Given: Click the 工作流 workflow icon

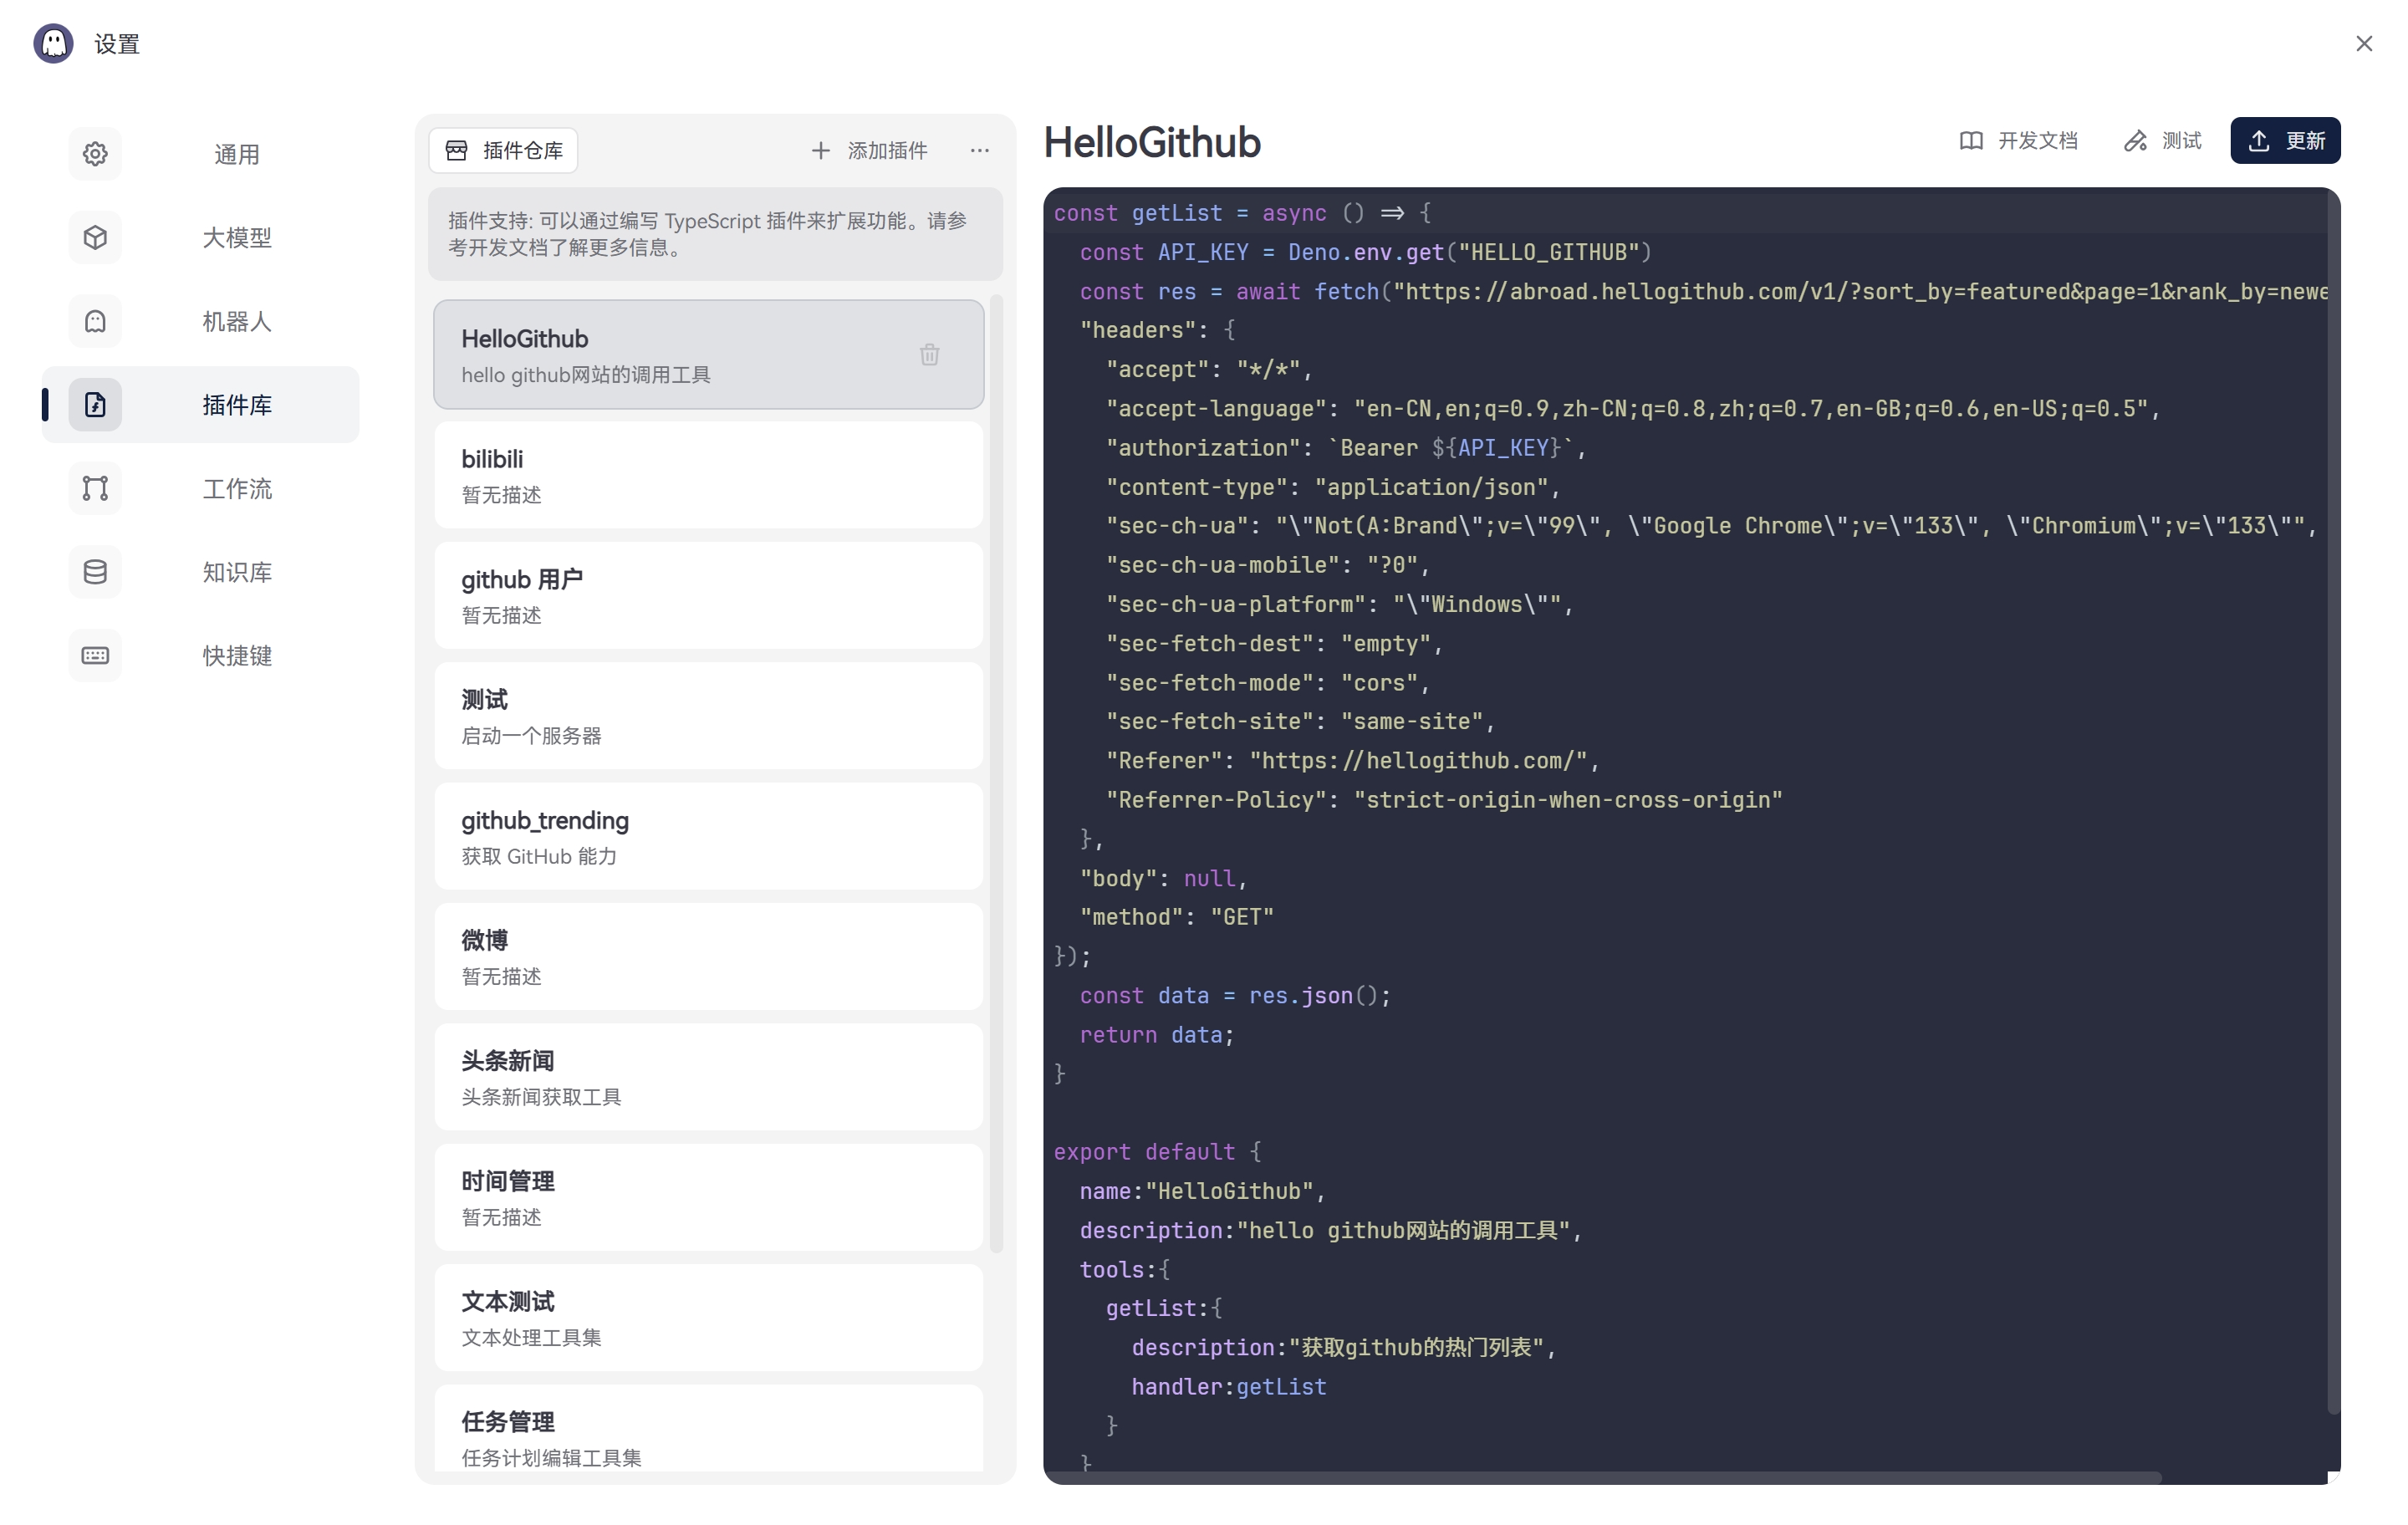Looking at the screenshot, I should (95, 488).
